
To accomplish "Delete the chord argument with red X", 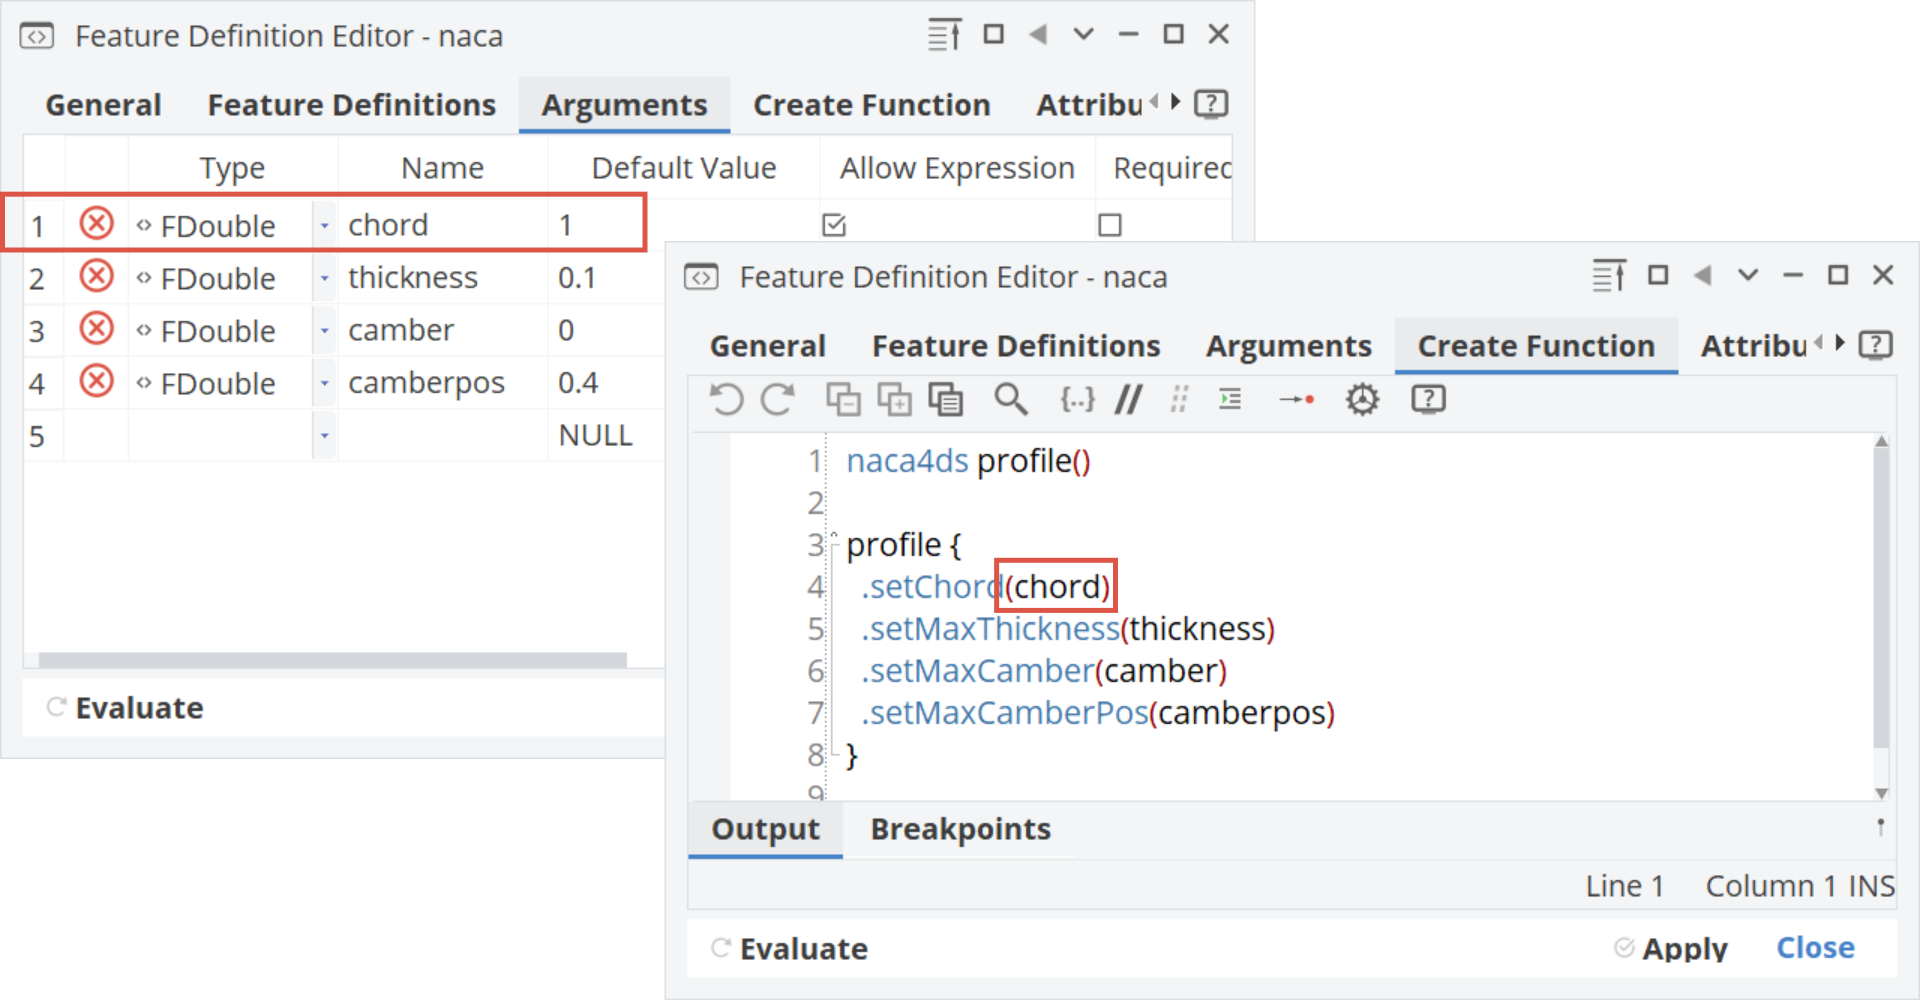I will coord(97,223).
